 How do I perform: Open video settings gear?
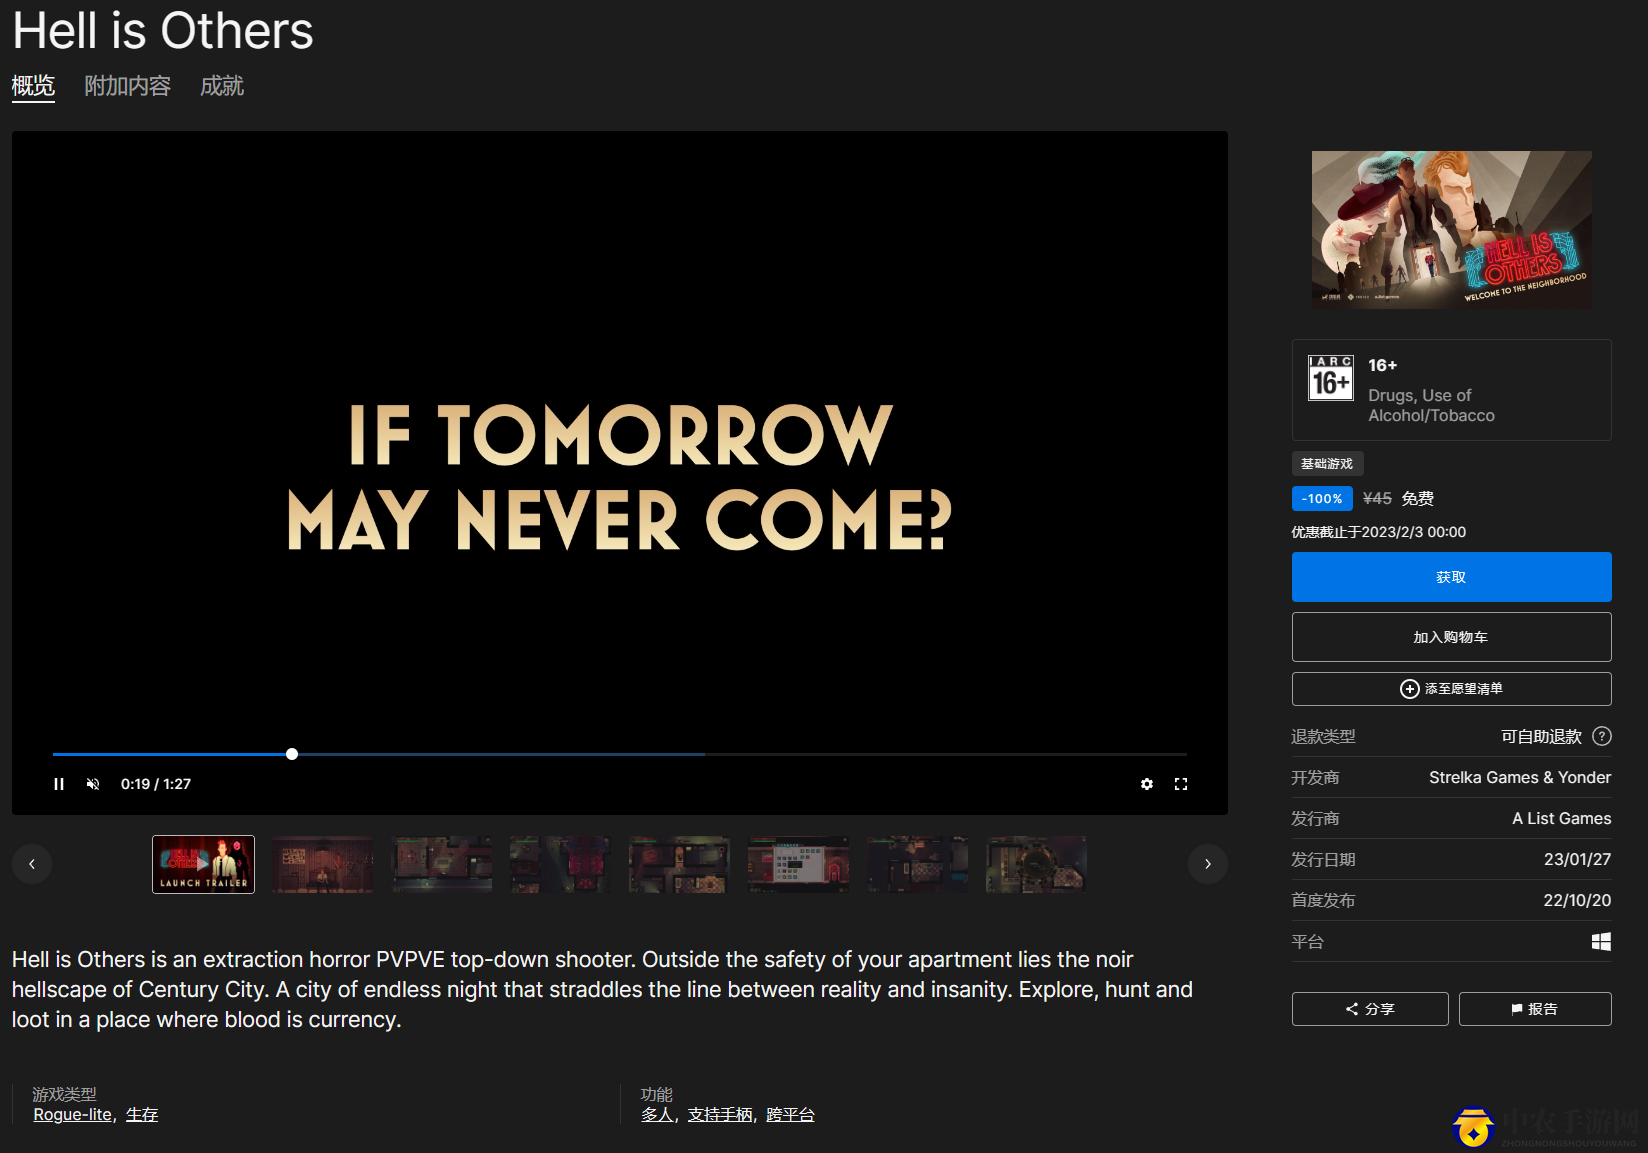pyautogui.click(x=1147, y=784)
